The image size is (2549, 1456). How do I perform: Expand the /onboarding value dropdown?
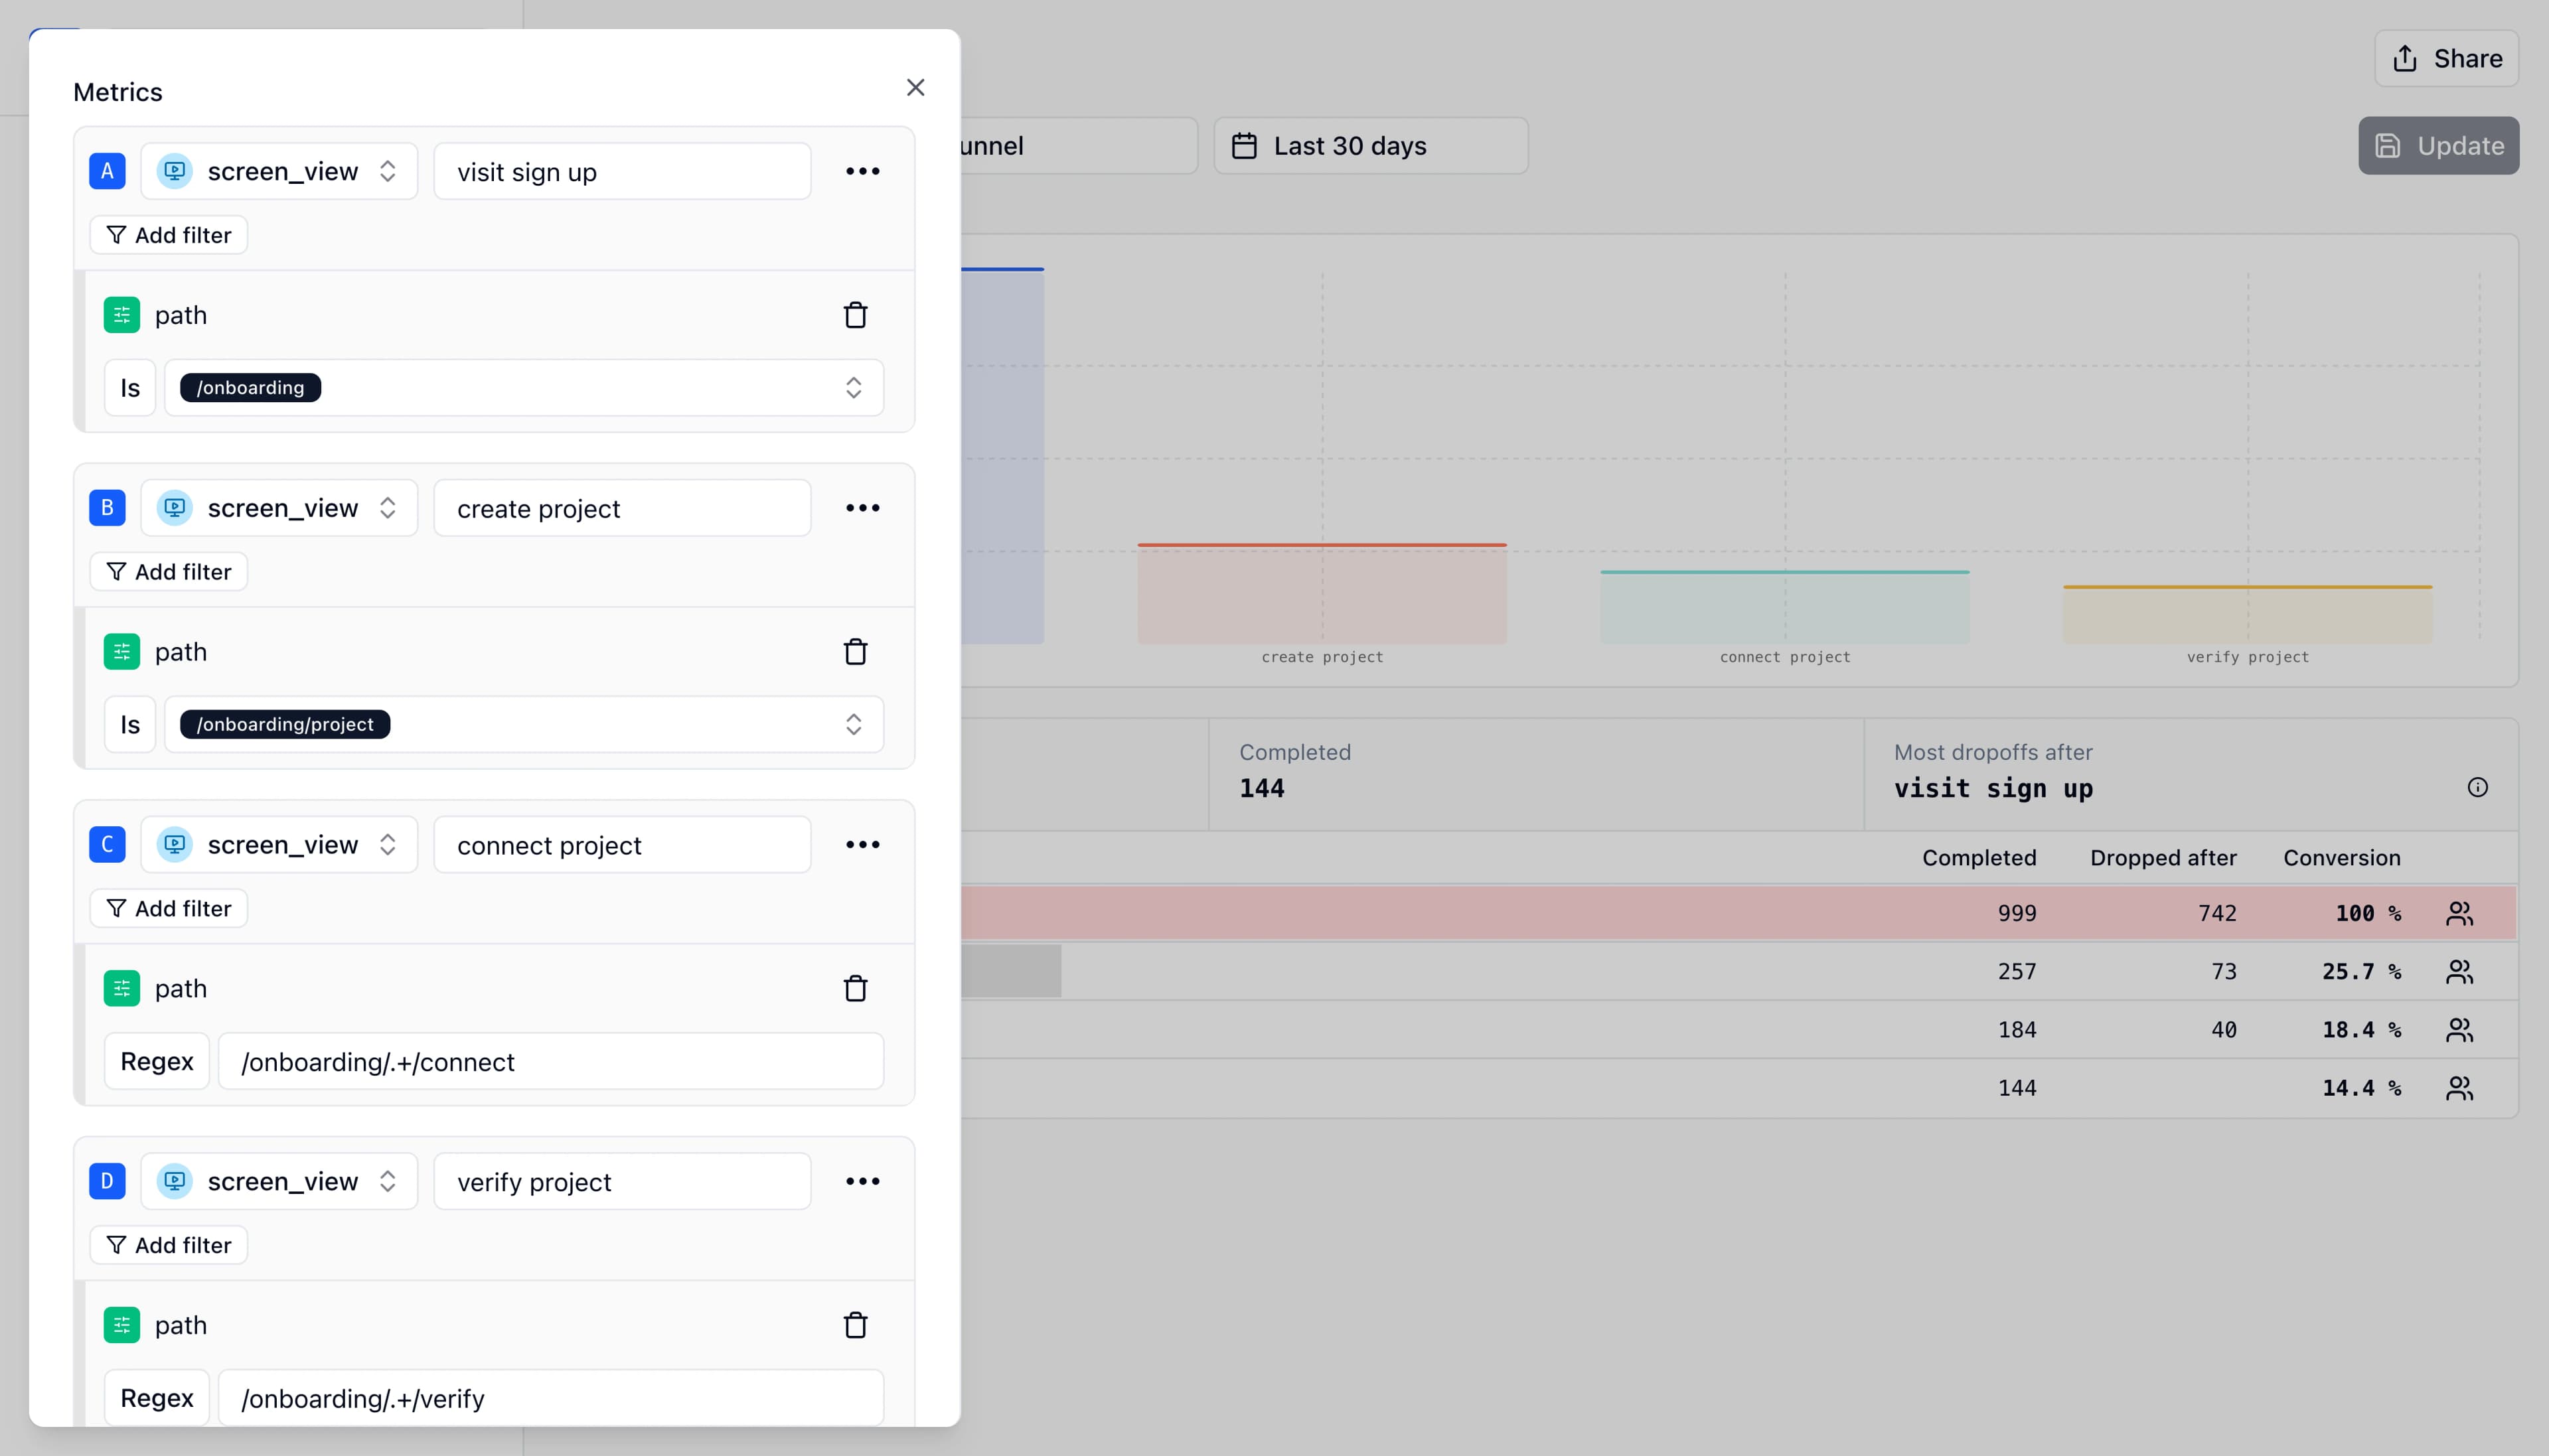pos(852,387)
